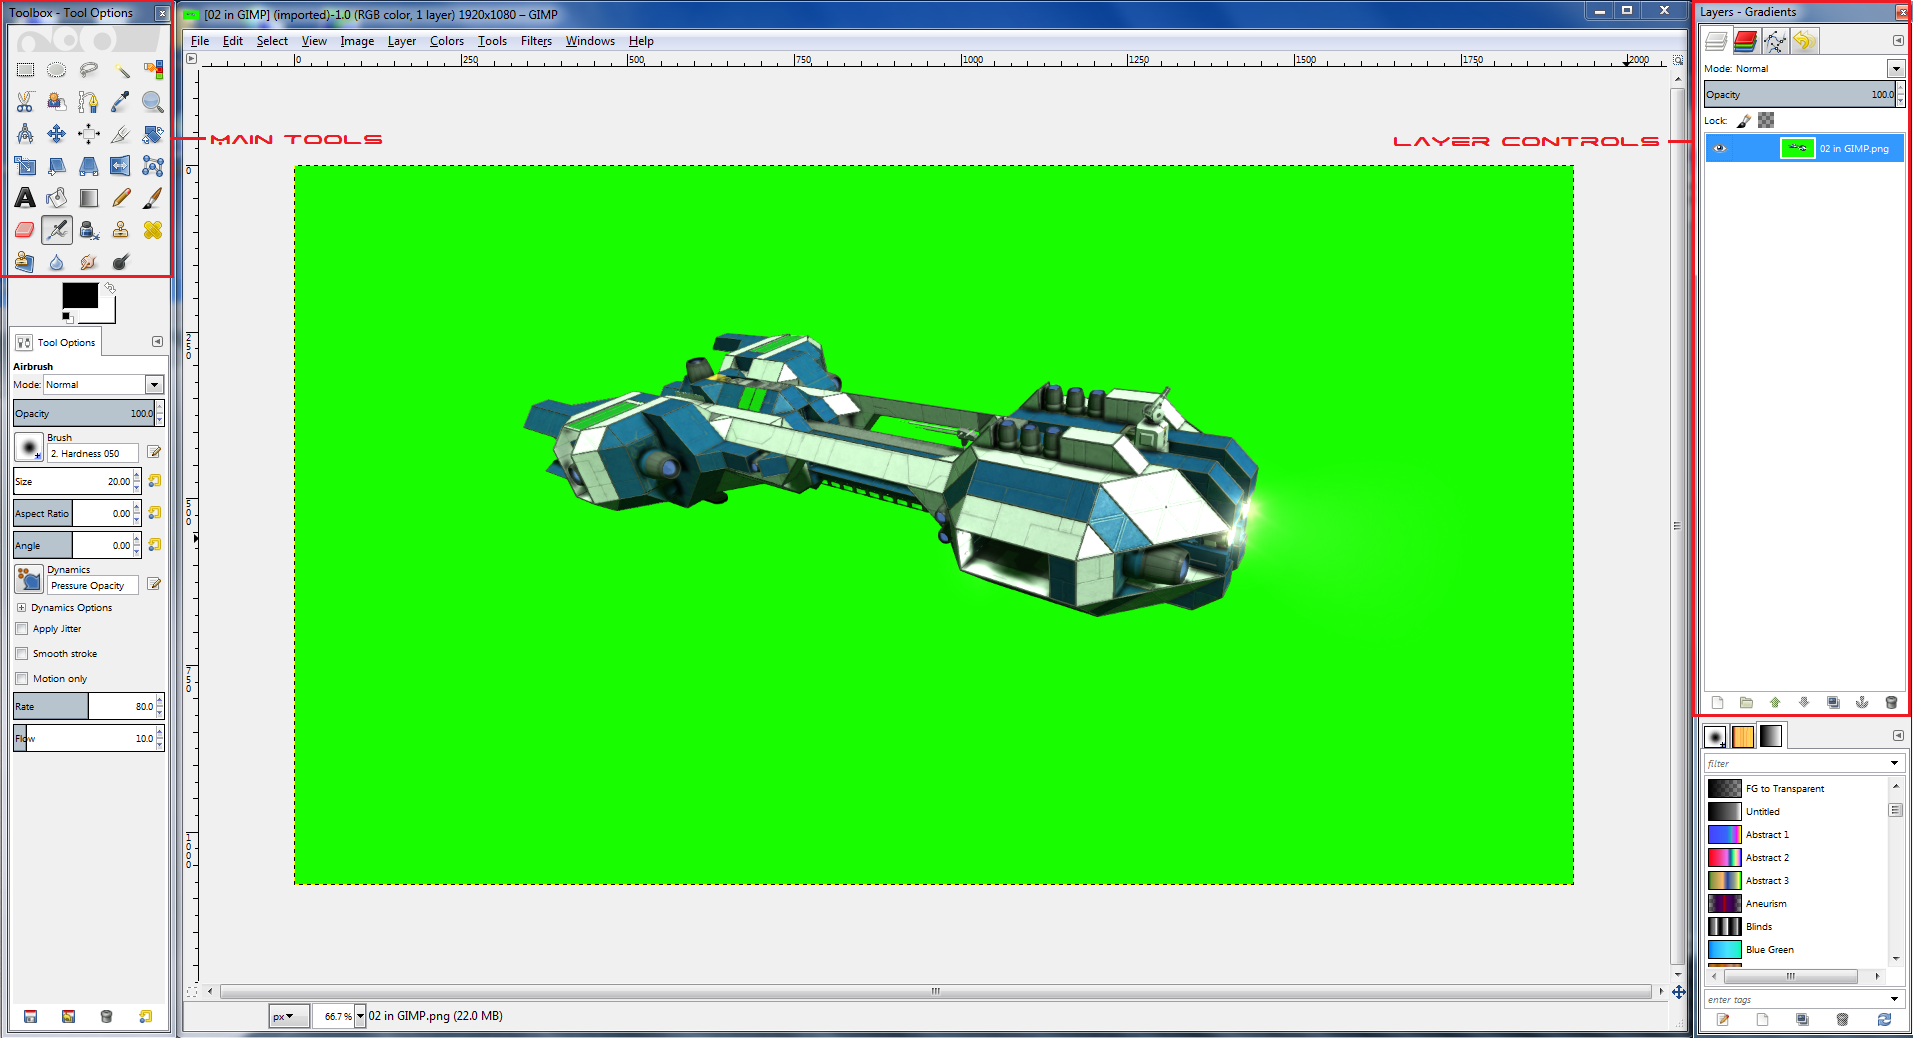1913x1038 pixels.
Task: Enable the Smooth stroke checkbox
Action: (22, 654)
